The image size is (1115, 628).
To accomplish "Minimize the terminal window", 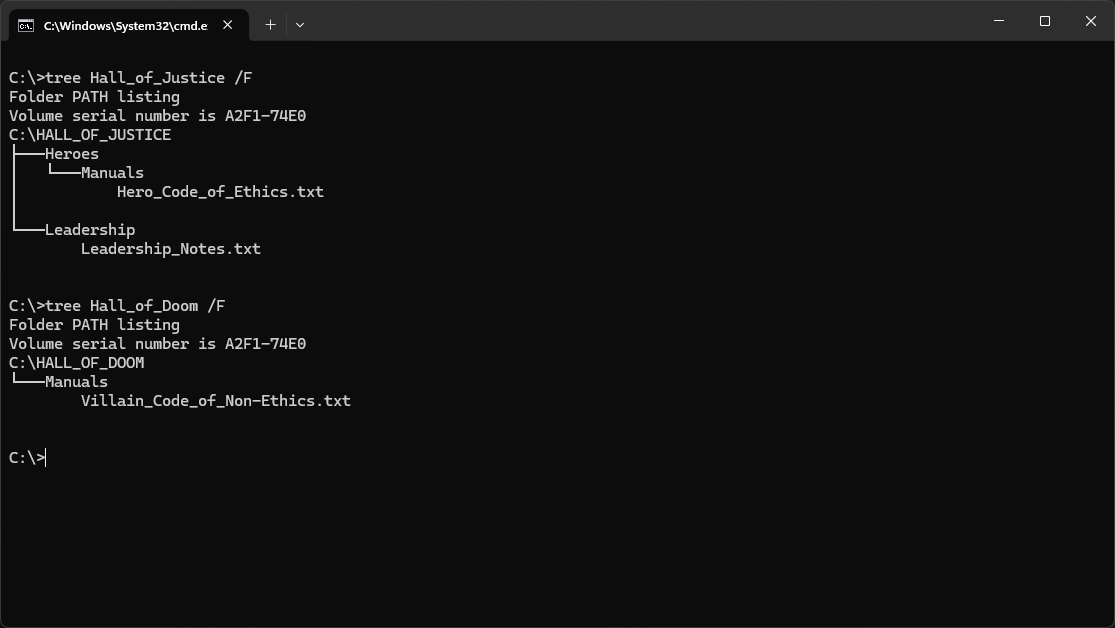I will pos(999,21).
